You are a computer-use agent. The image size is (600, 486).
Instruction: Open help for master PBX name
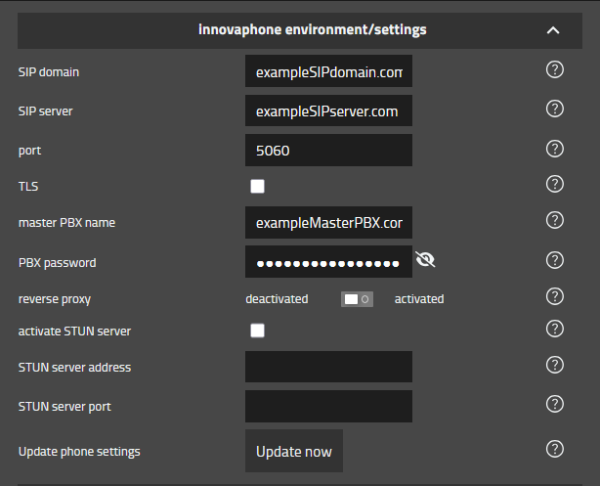coord(554,220)
